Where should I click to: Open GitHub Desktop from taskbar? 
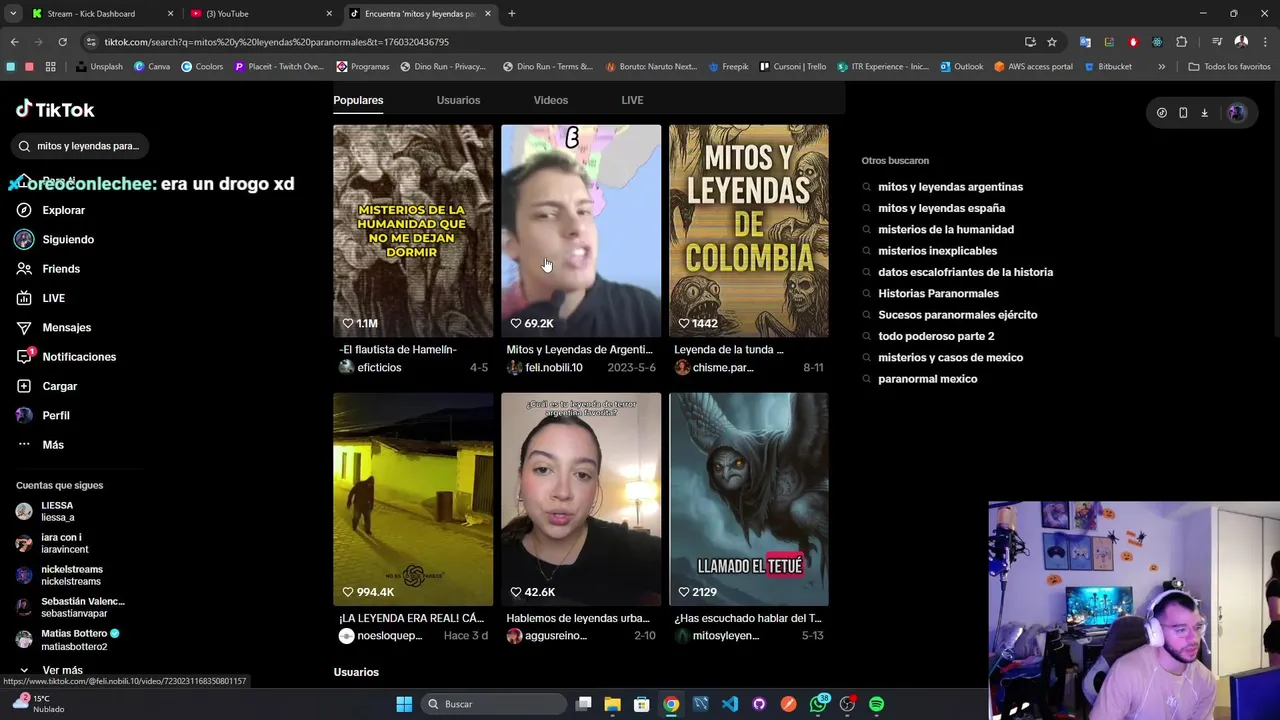759,704
